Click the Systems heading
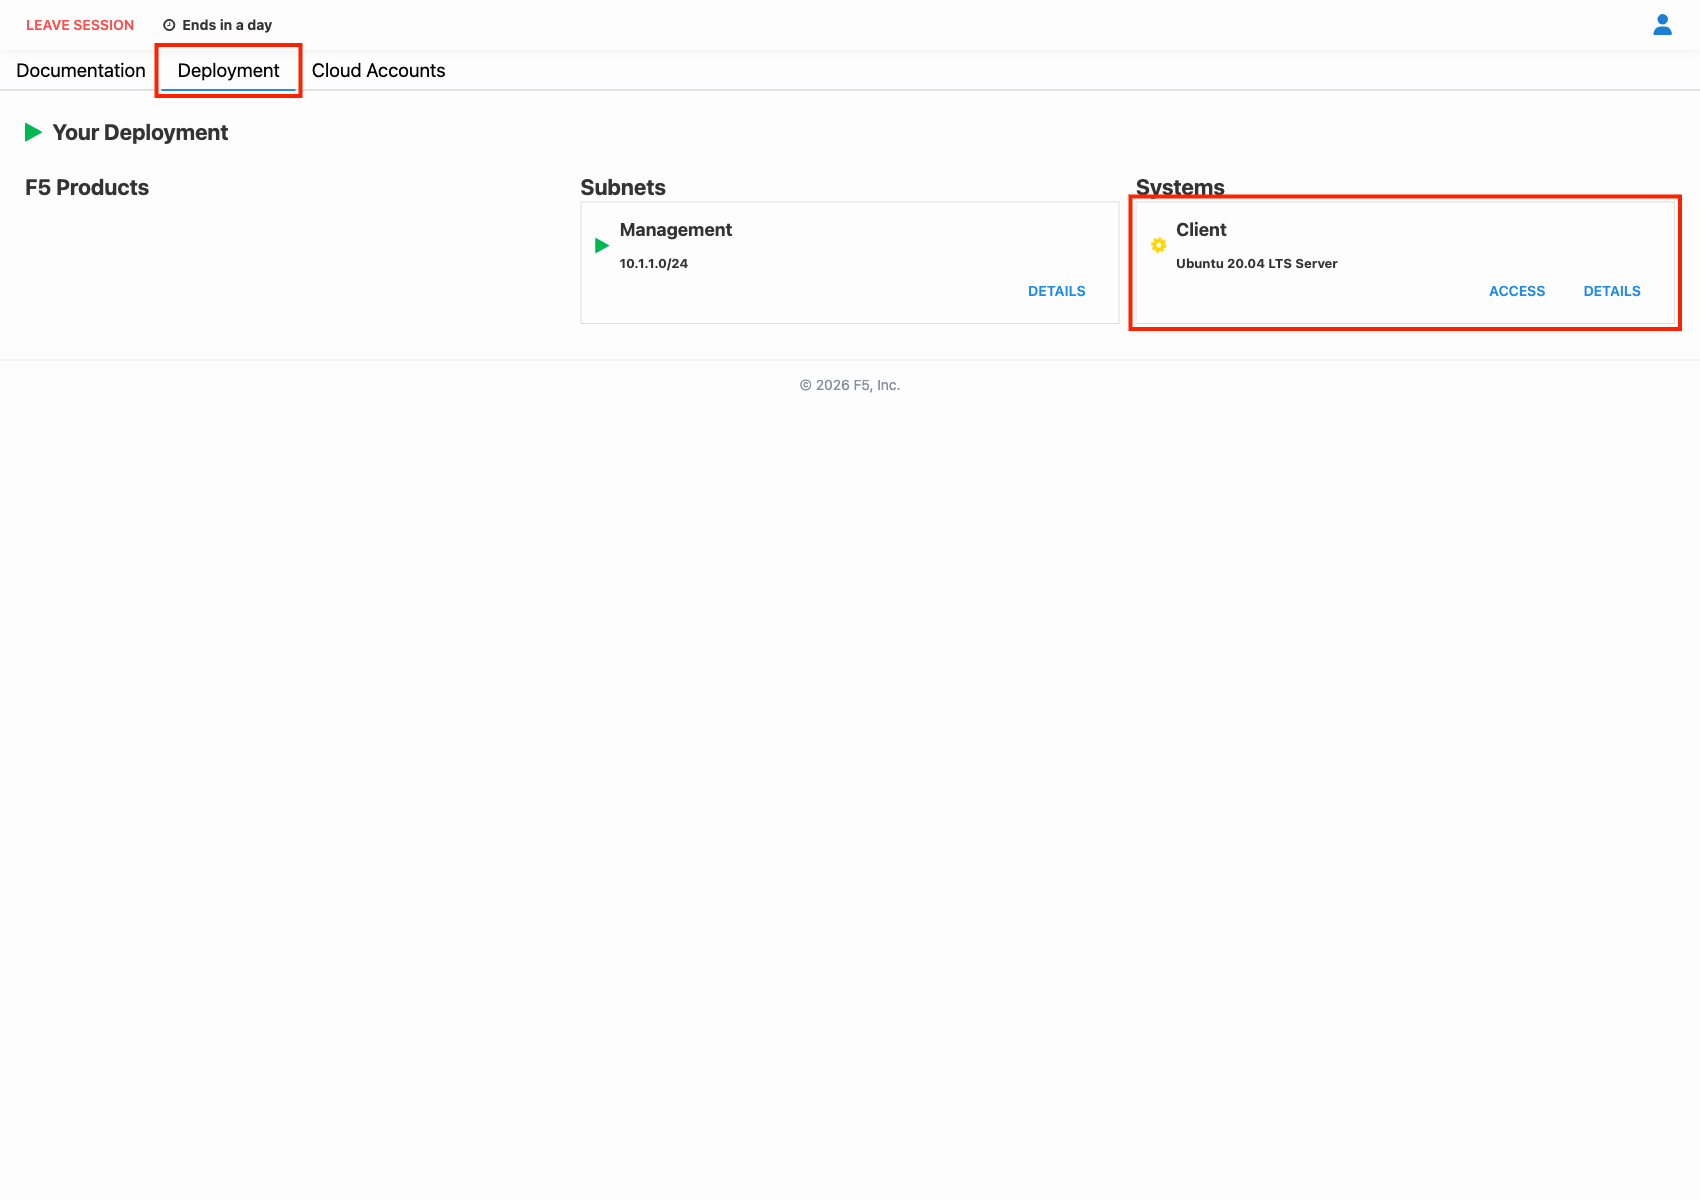 1180,187
